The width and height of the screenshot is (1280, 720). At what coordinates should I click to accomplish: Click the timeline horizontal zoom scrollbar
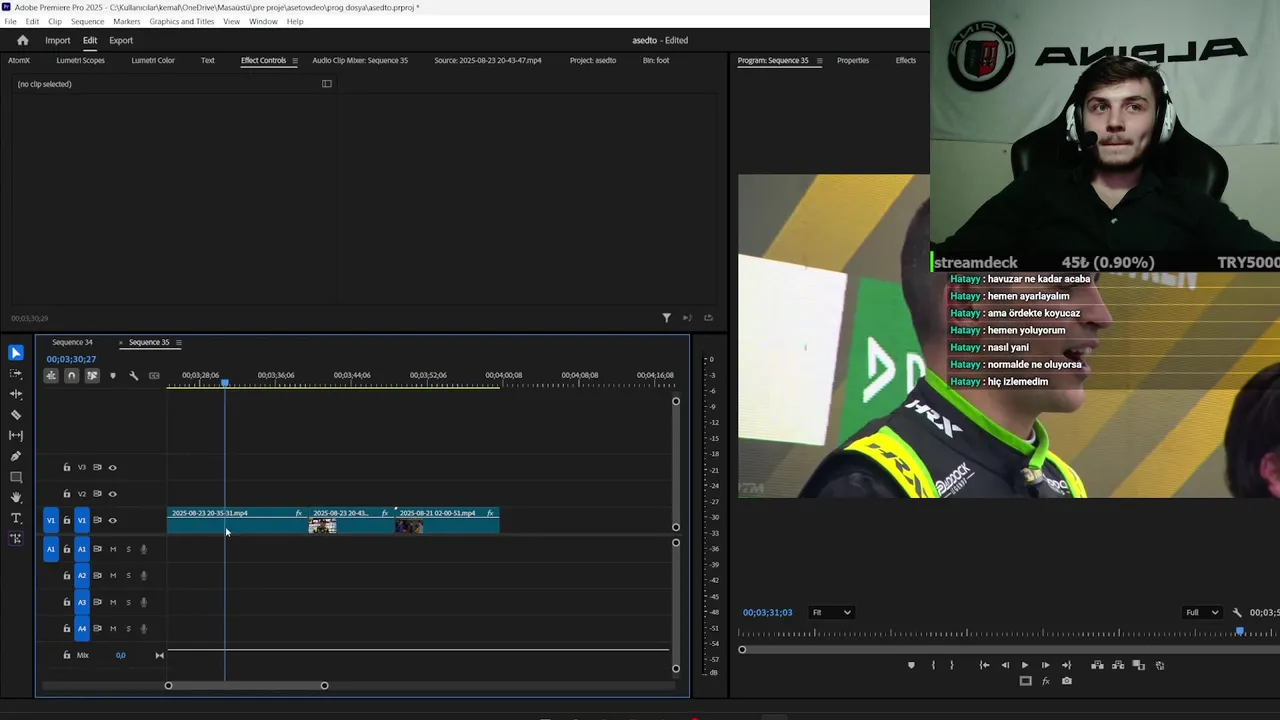point(246,685)
